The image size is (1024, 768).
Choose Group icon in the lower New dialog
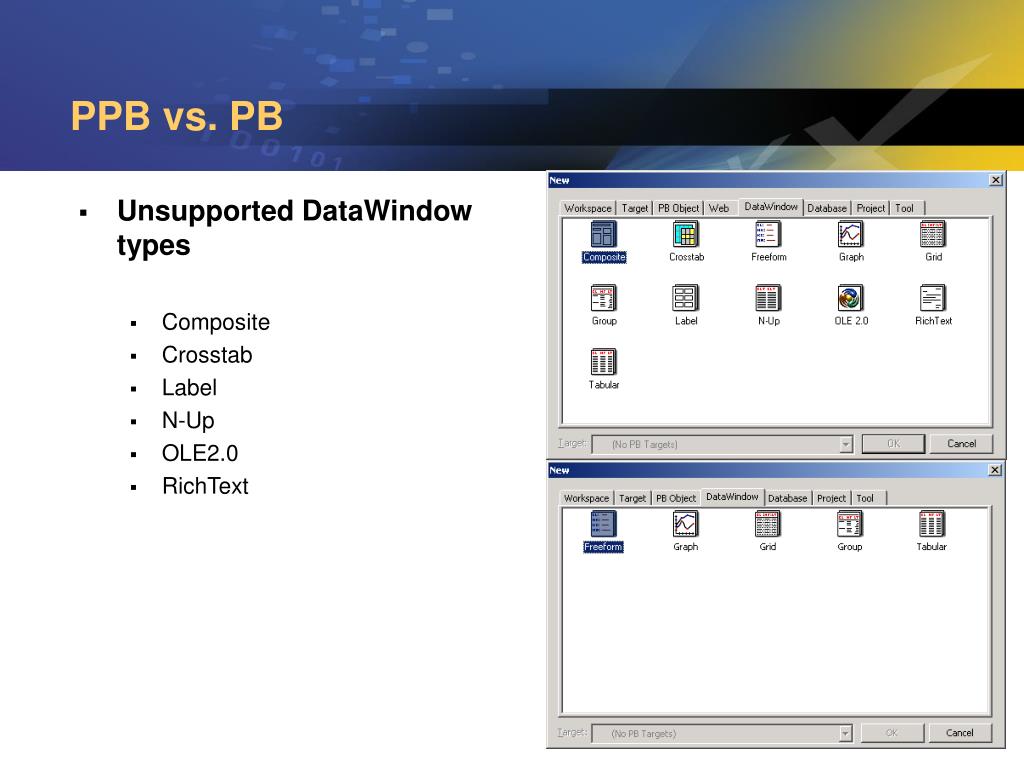point(850,524)
